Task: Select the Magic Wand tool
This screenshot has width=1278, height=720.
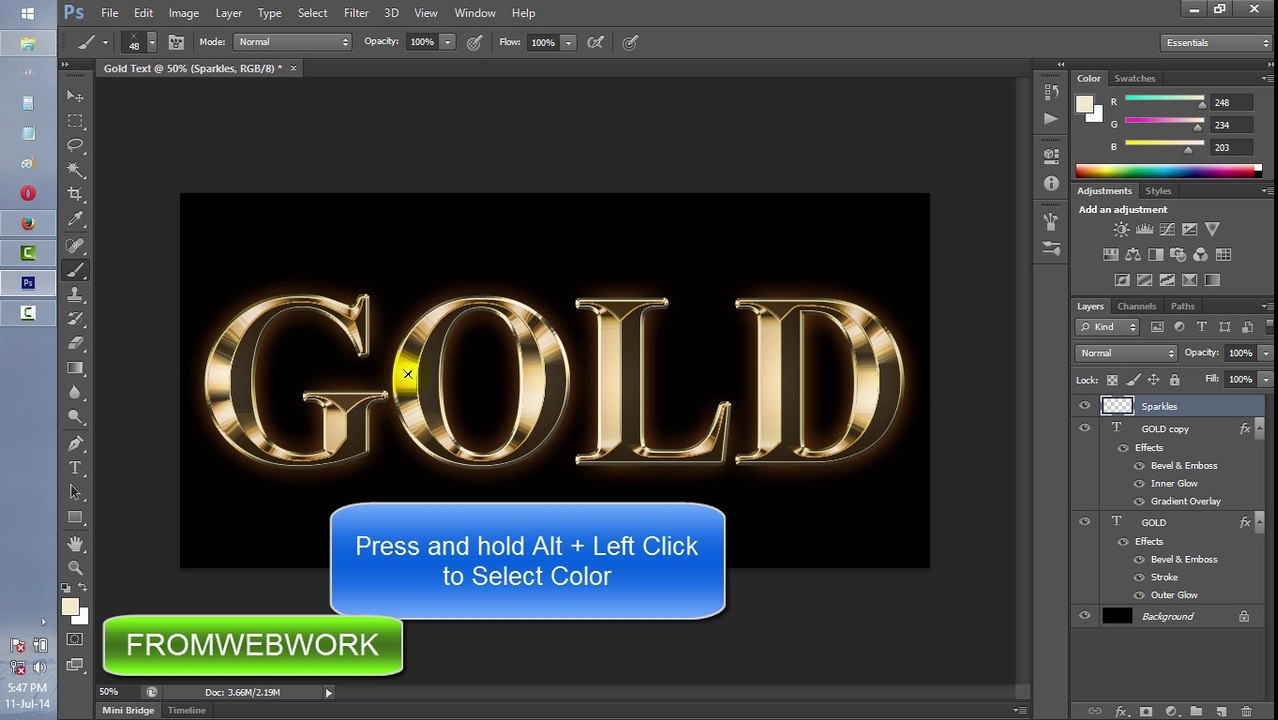Action: point(75,170)
